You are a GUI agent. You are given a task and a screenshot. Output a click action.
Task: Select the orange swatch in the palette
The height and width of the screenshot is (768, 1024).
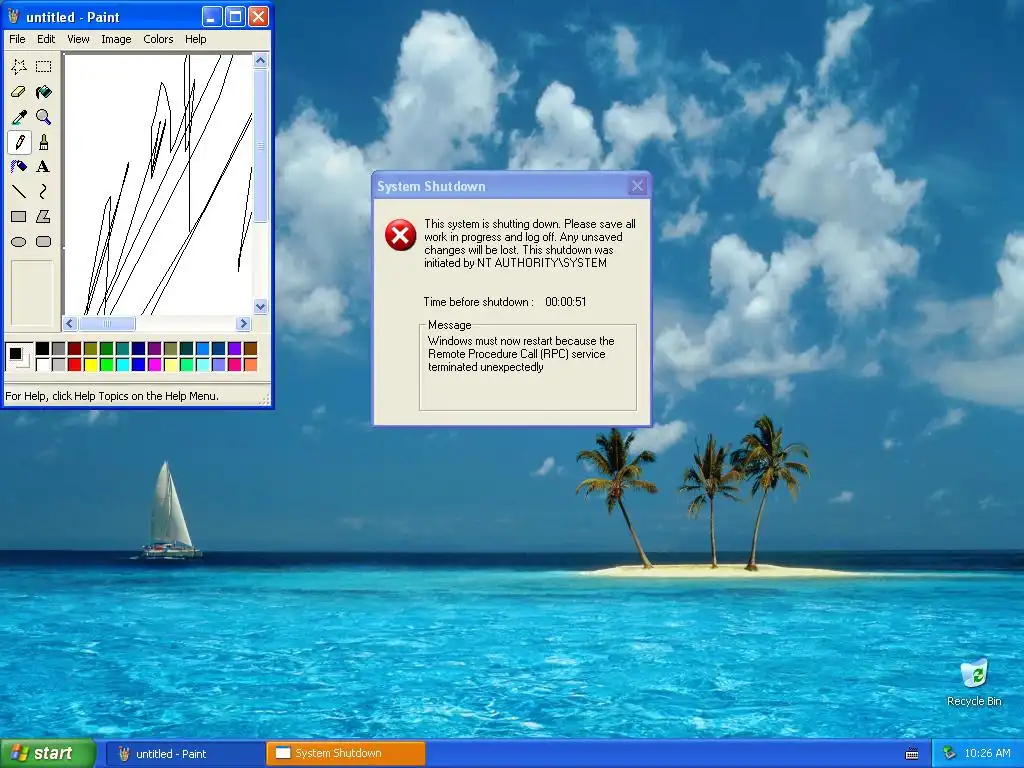pos(251,364)
